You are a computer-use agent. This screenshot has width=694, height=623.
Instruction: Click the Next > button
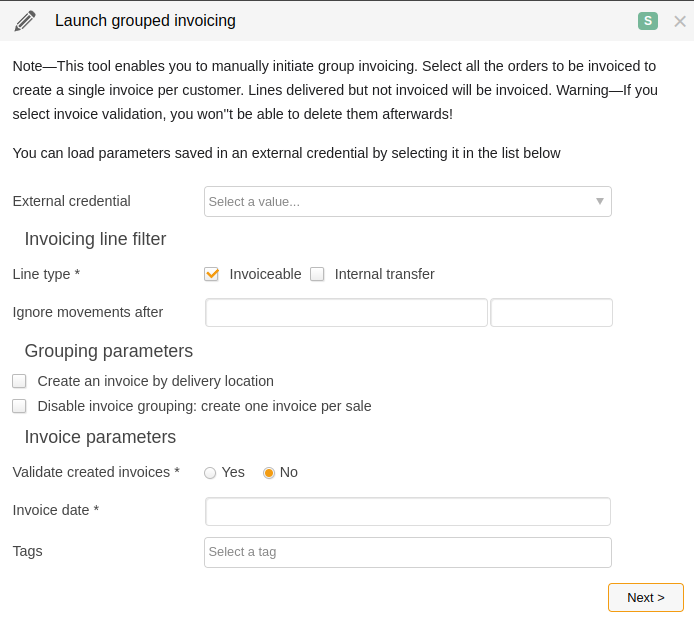(x=646, y=598)
